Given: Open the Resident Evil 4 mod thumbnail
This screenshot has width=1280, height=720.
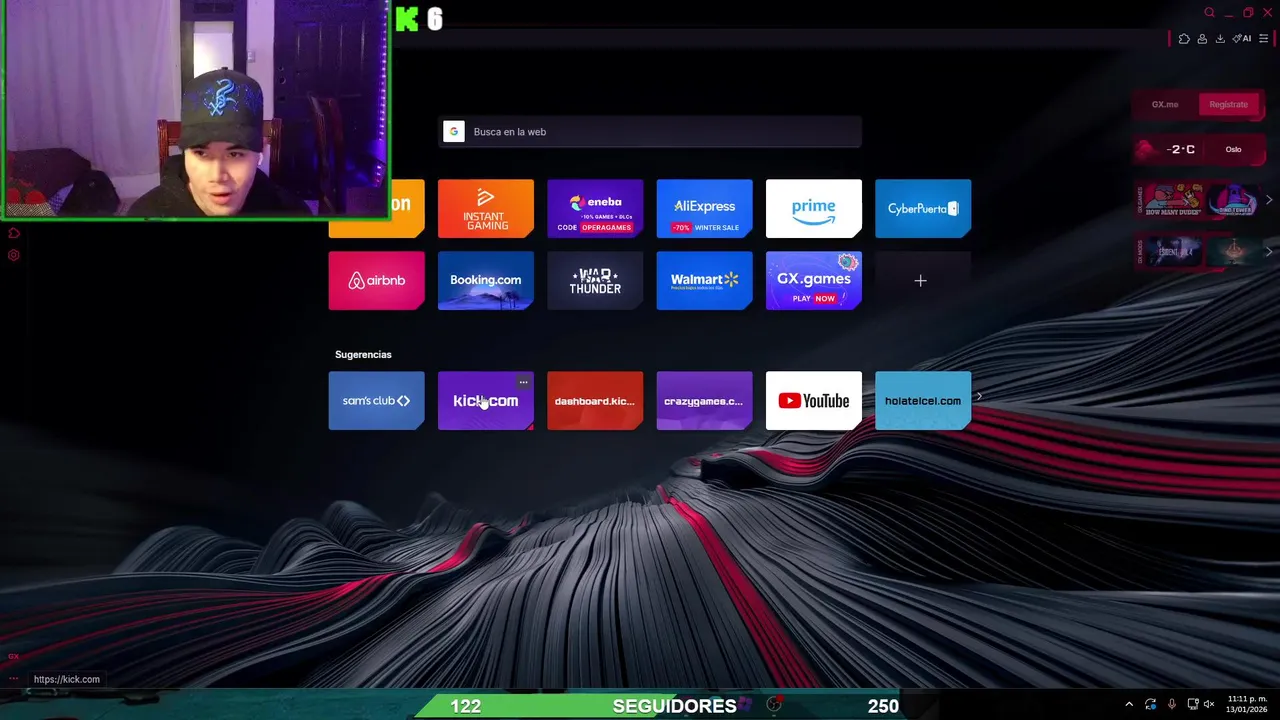Looking at the screenshot, I should (x=1174, y=251).
